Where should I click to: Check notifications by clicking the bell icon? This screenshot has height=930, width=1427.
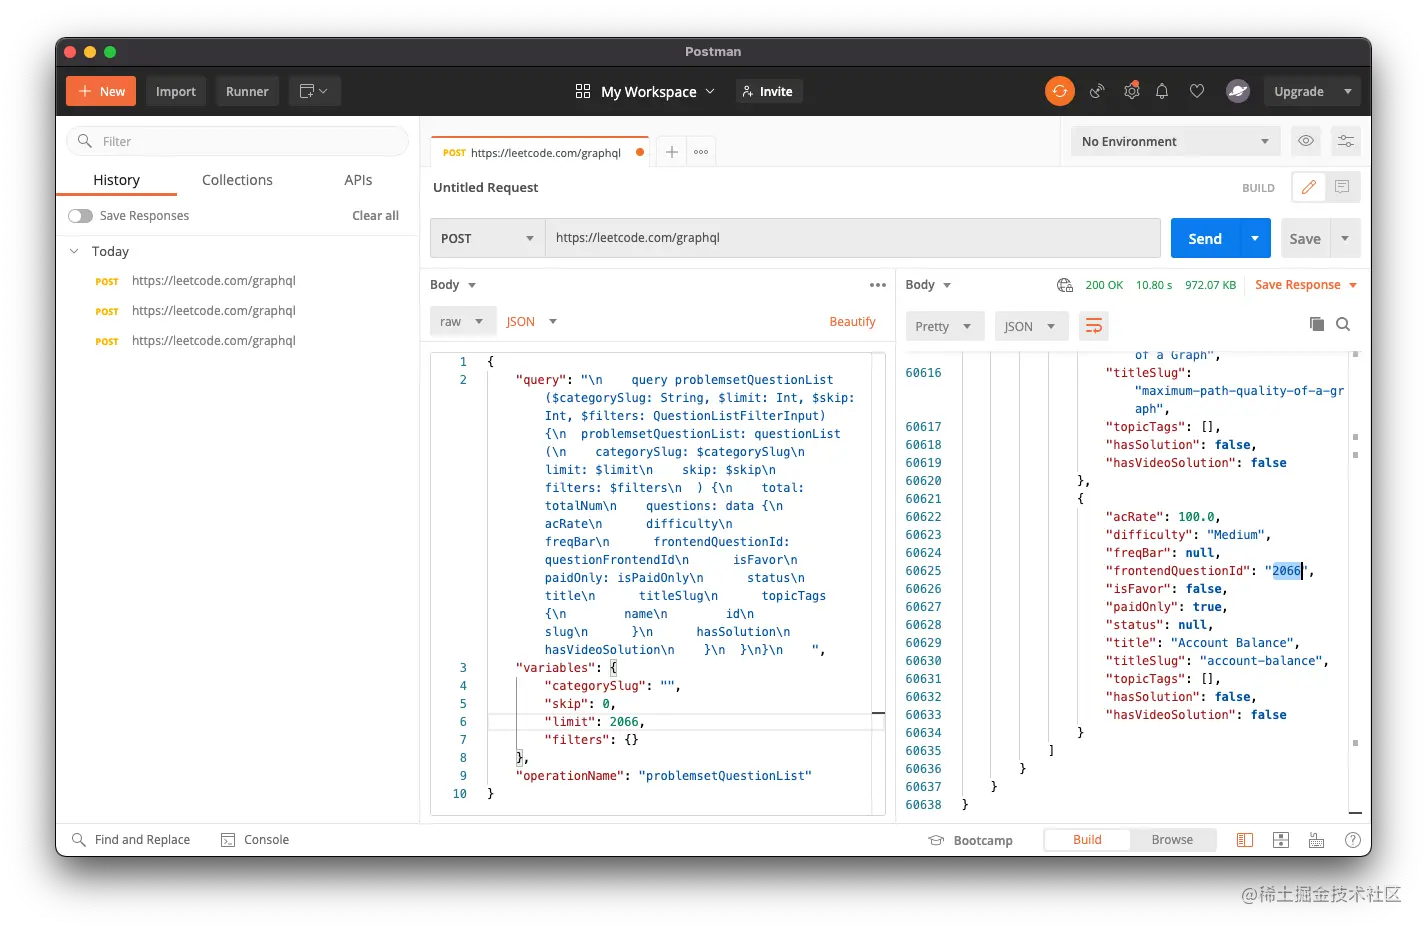pyautogui.click(x=1162, y=91)
